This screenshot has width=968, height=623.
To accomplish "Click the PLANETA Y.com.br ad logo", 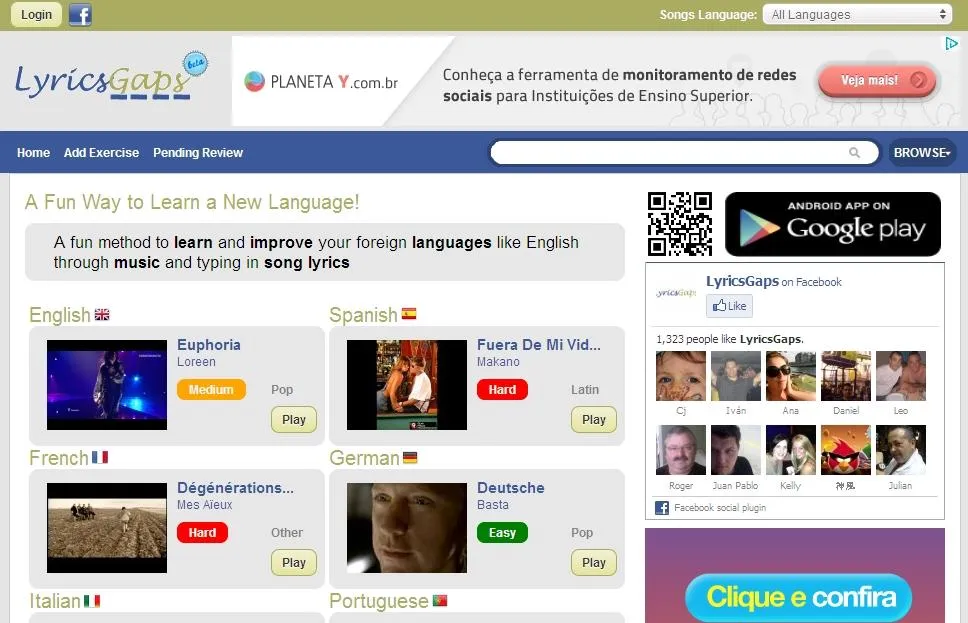I will click(x=321, y=82).
